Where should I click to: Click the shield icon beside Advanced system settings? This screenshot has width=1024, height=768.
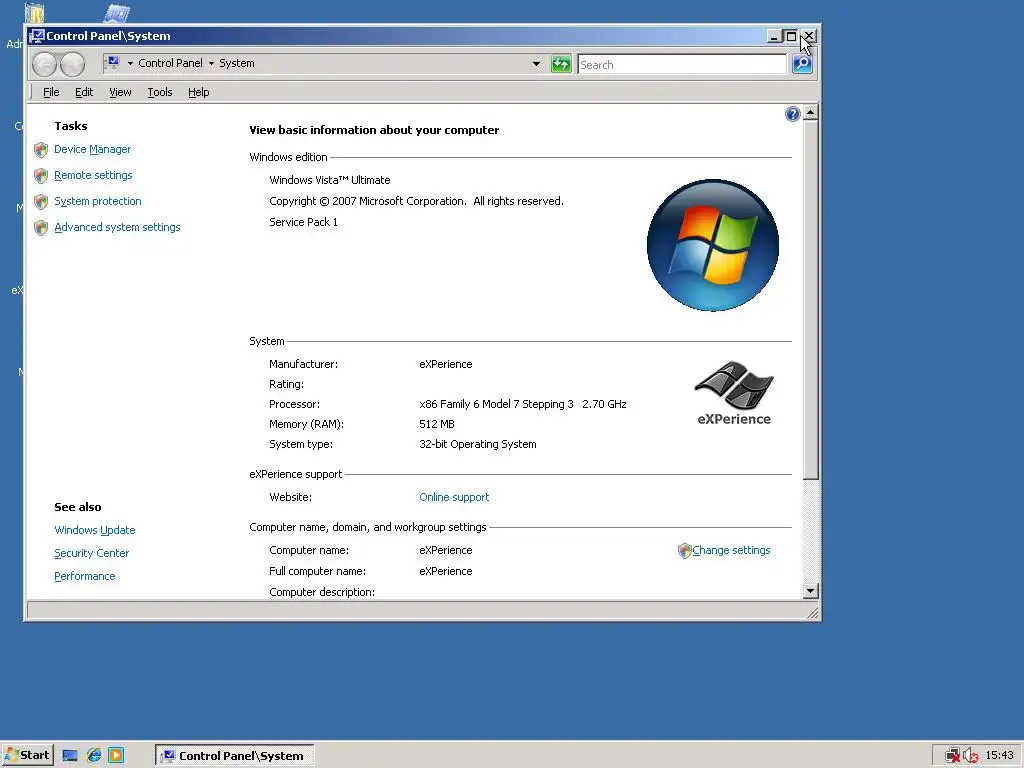[41, 228]
